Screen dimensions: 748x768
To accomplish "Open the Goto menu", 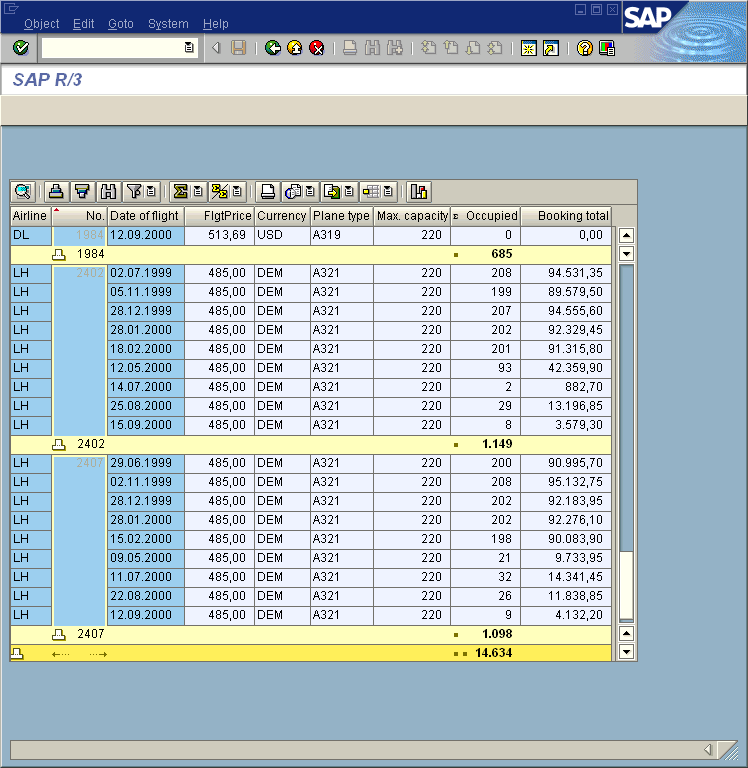I will coord(121,24).
